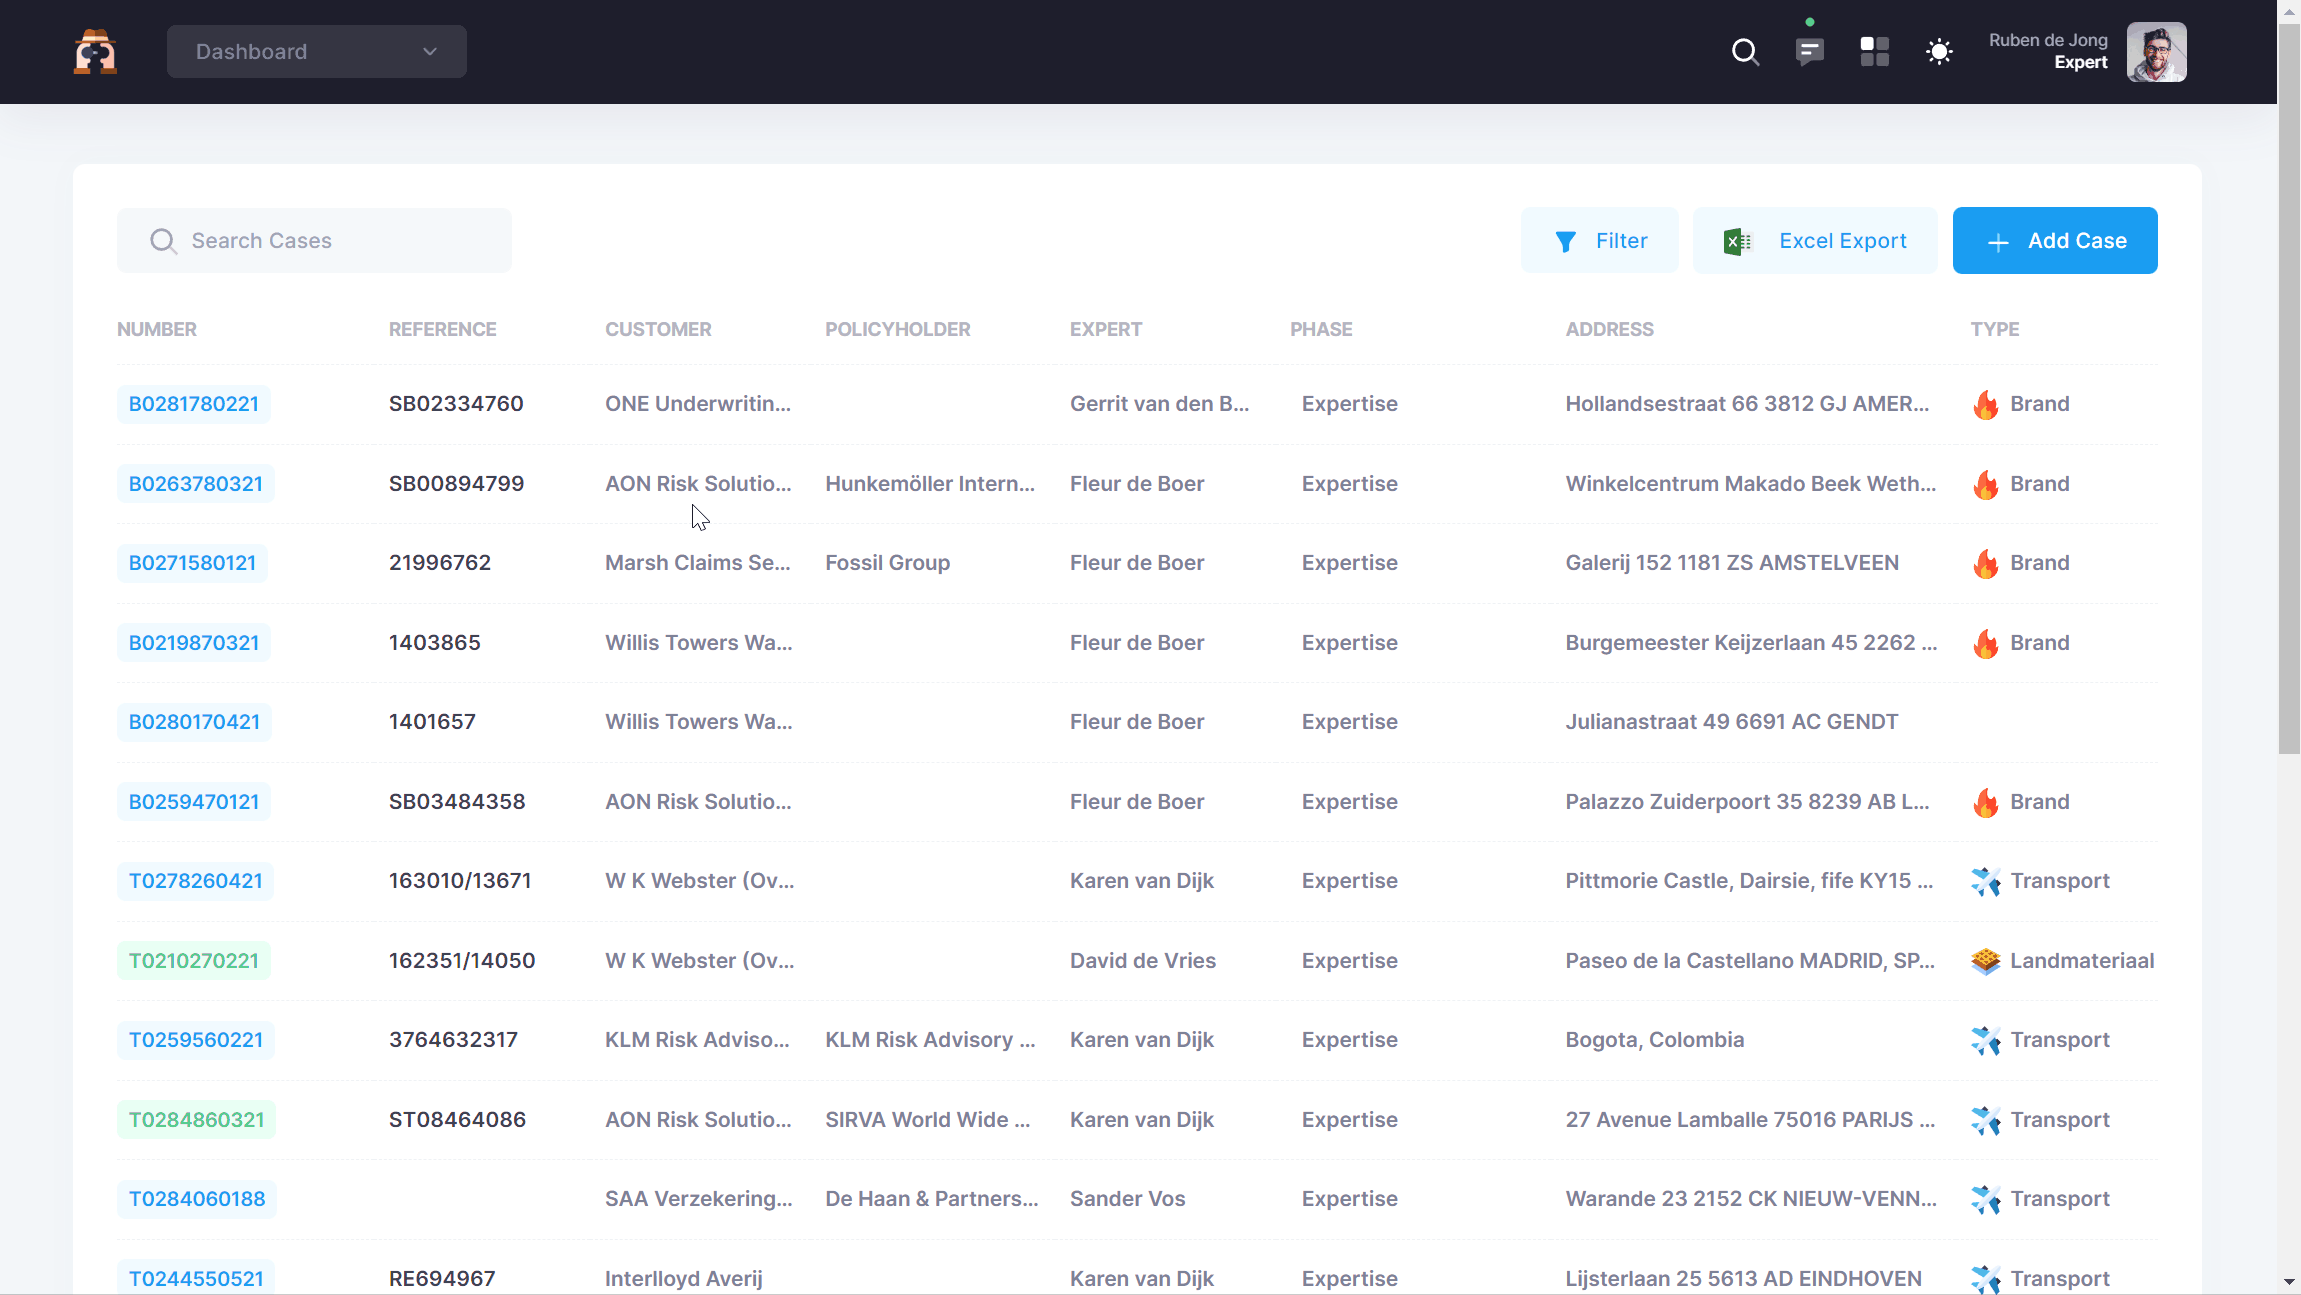Click the fire icon in row B0263780321

1986,484
